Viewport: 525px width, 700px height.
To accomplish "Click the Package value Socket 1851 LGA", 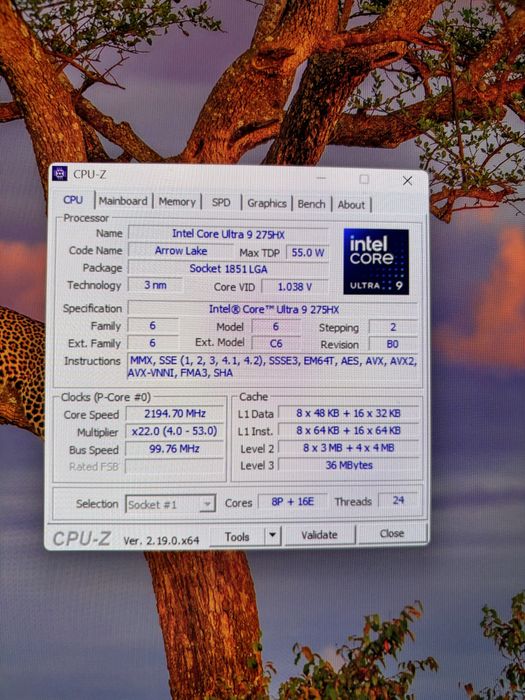I will tap(228, 268).
